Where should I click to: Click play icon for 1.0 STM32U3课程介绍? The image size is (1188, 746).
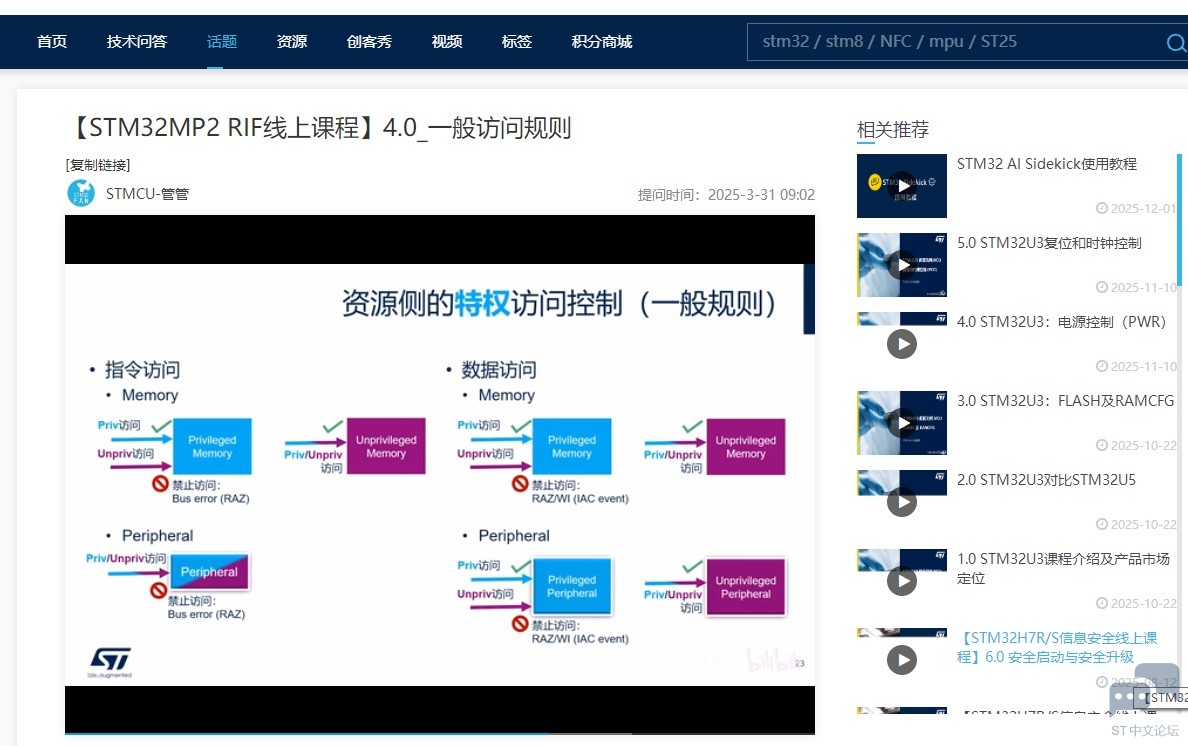click(902, 581)
